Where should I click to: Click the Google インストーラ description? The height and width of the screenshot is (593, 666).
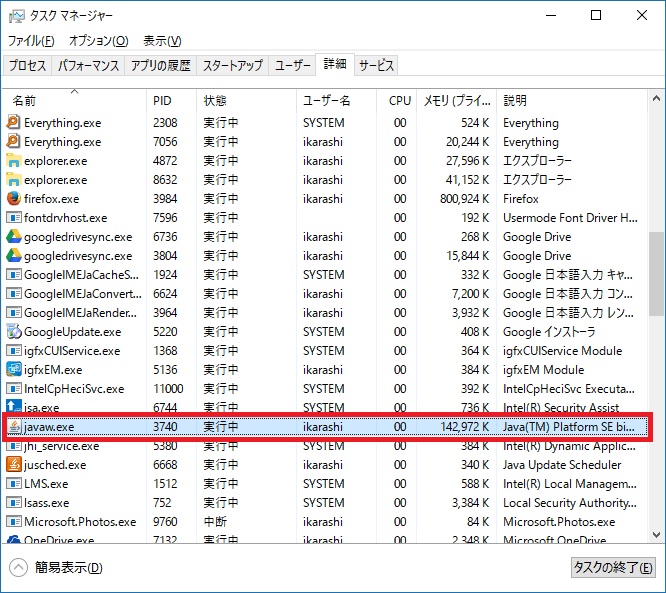point(549,331)
